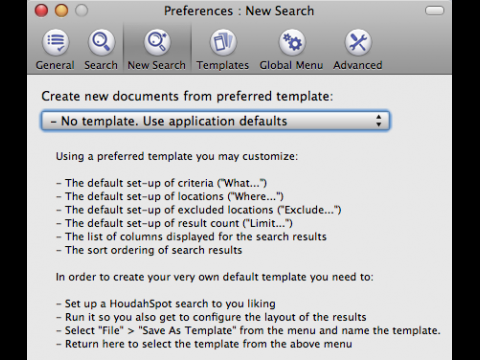Open the Search preferences magnifier icon
This screenshot has width=480, height=360.
[x=101, y=43]
